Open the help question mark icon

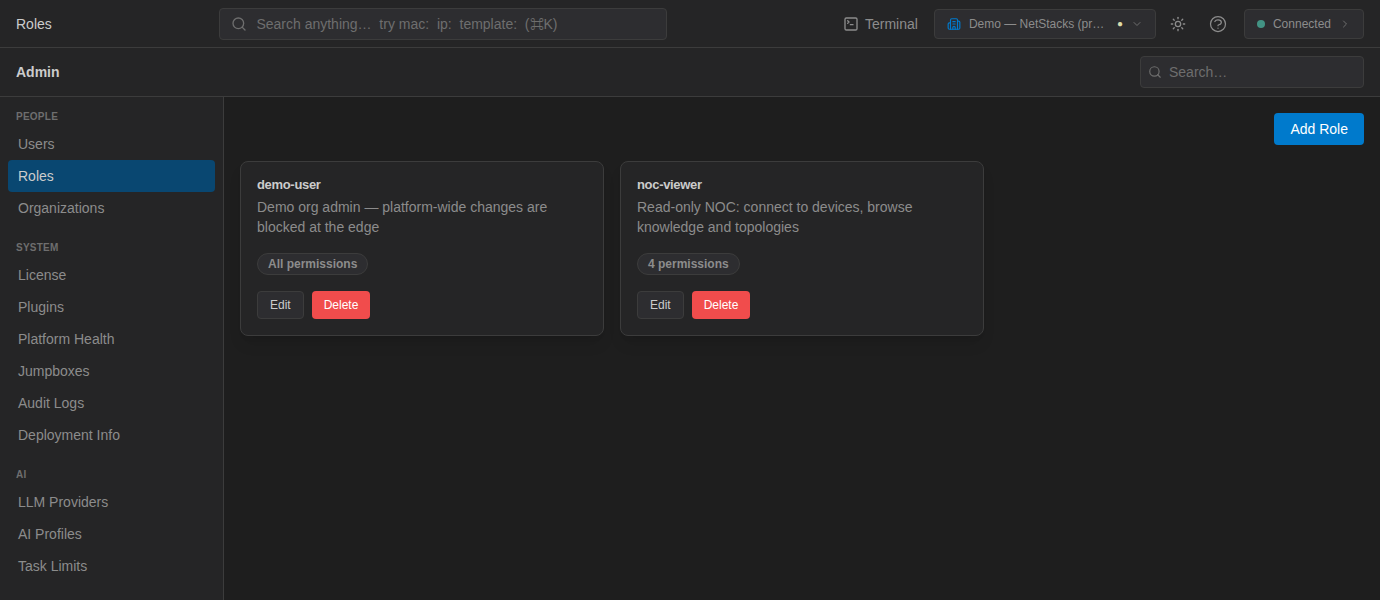[x=1218, y=24]
